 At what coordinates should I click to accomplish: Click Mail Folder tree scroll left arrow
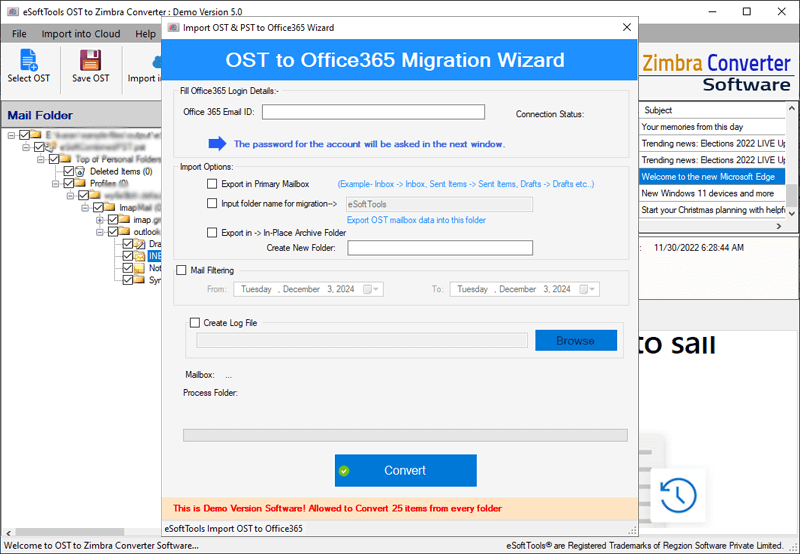click(8, 533)
